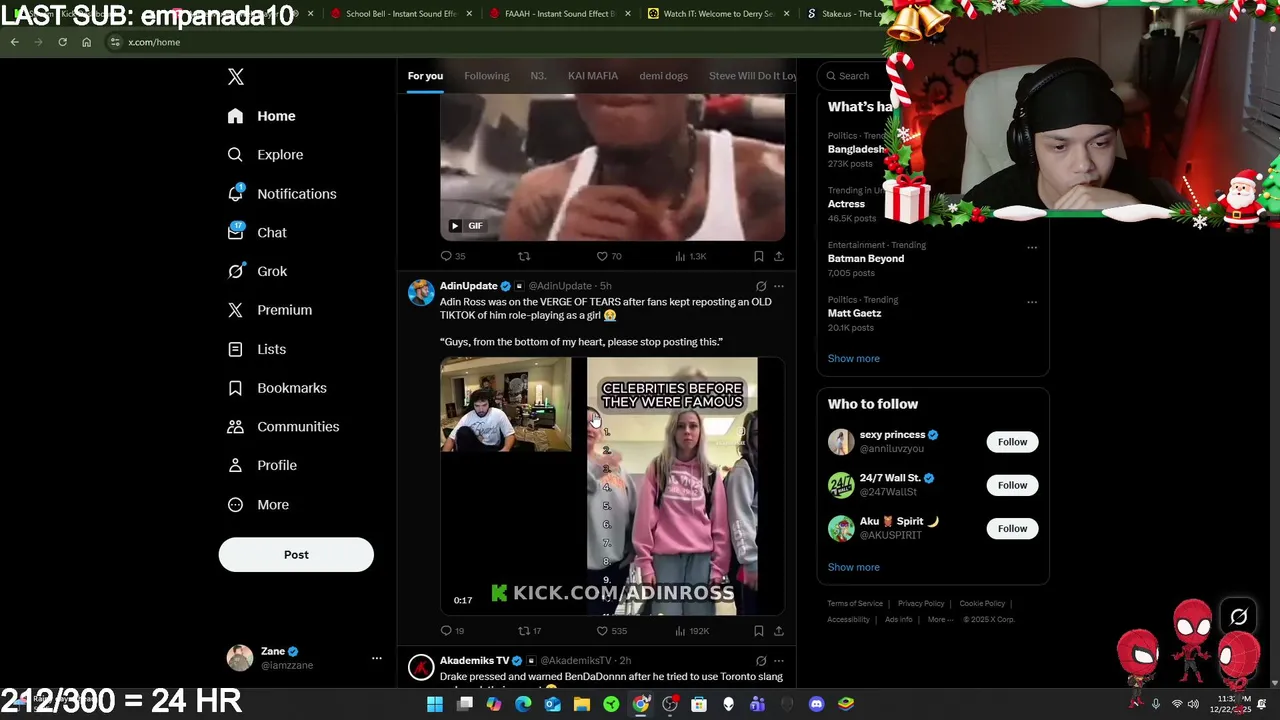Switch to the N3. tab
Image resolution: width=1280 pixels, height=720 pixels.
click(x=538, y=76)
